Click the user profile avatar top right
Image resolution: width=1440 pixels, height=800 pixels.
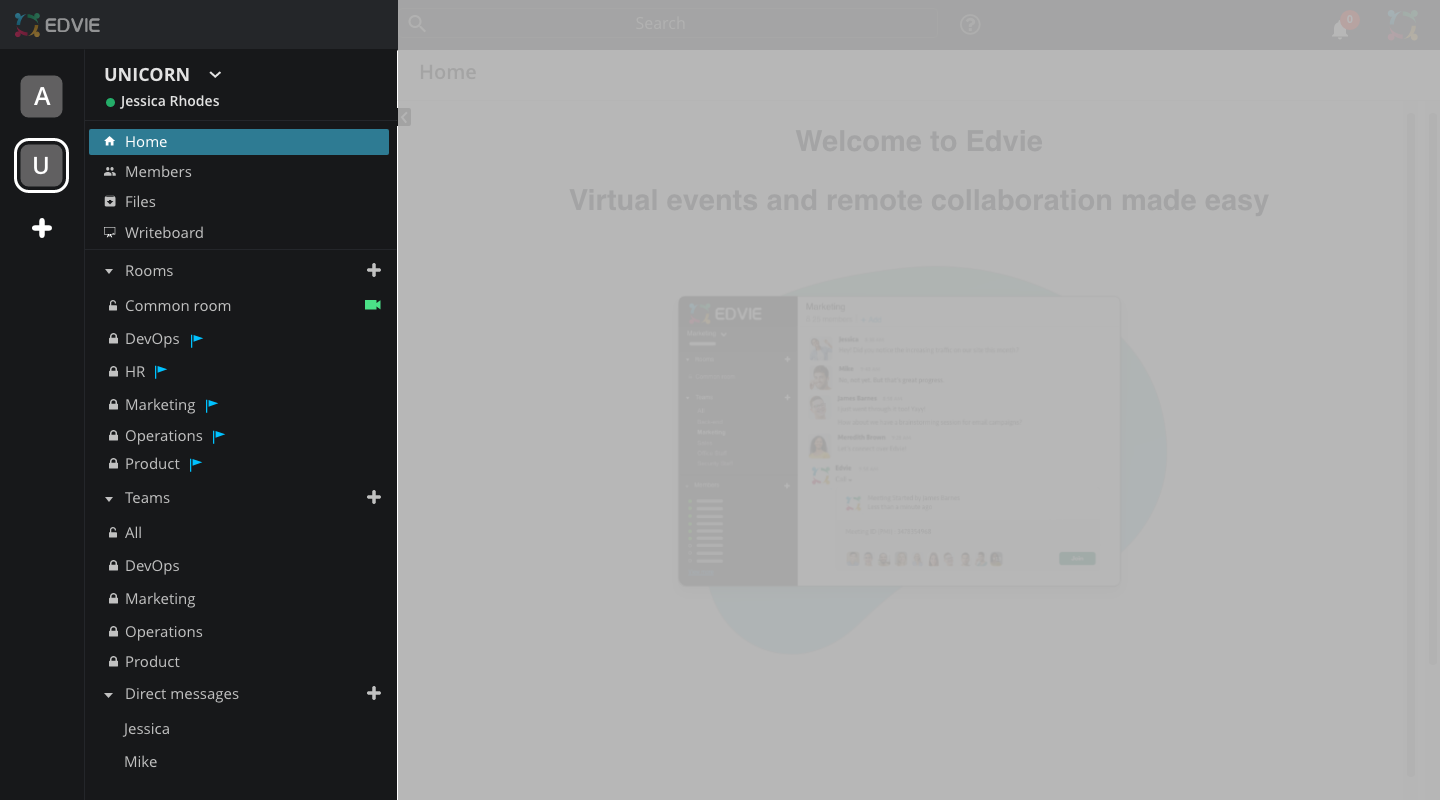(1403, 25)
